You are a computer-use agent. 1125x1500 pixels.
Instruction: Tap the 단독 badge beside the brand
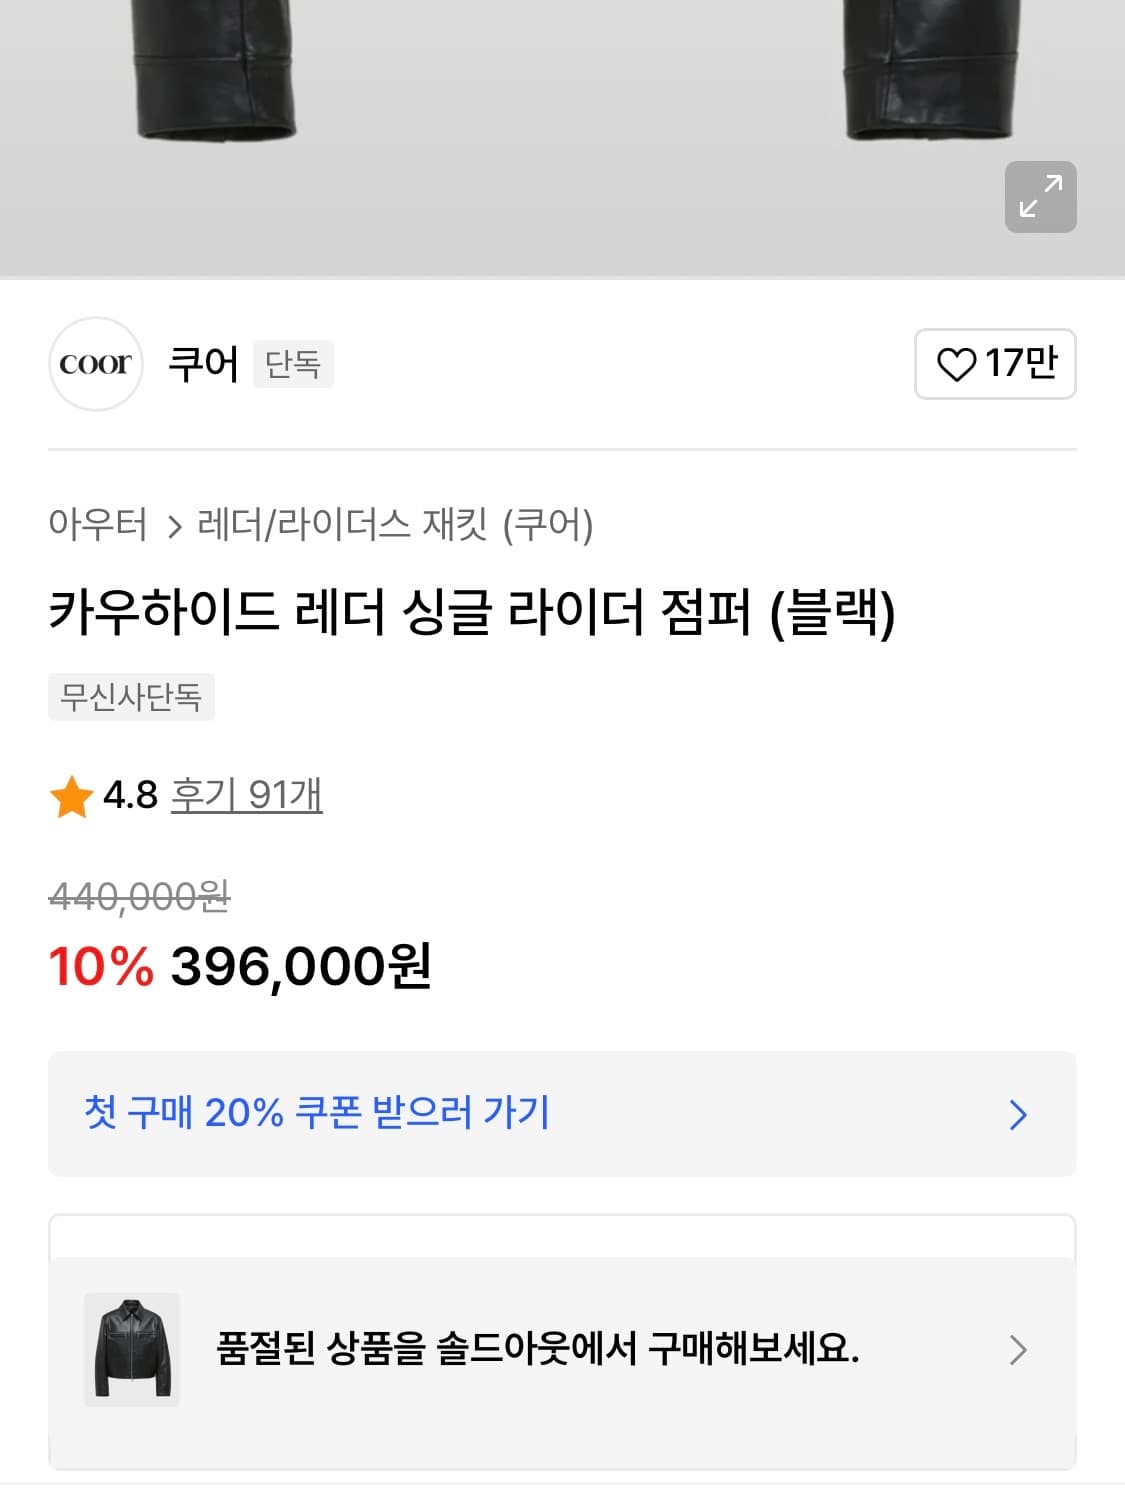point(293,364)
